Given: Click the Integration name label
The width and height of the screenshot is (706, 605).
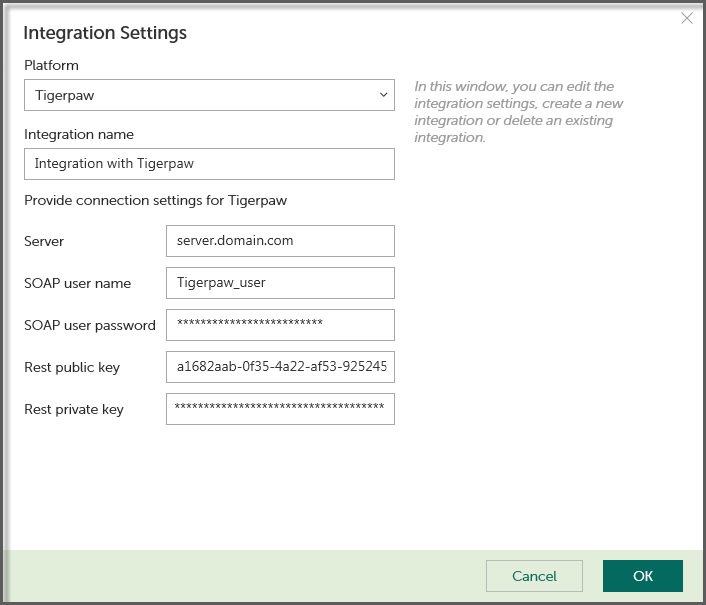Looking at the screenshot, I should pyautogui.click(x=79, y=134).
